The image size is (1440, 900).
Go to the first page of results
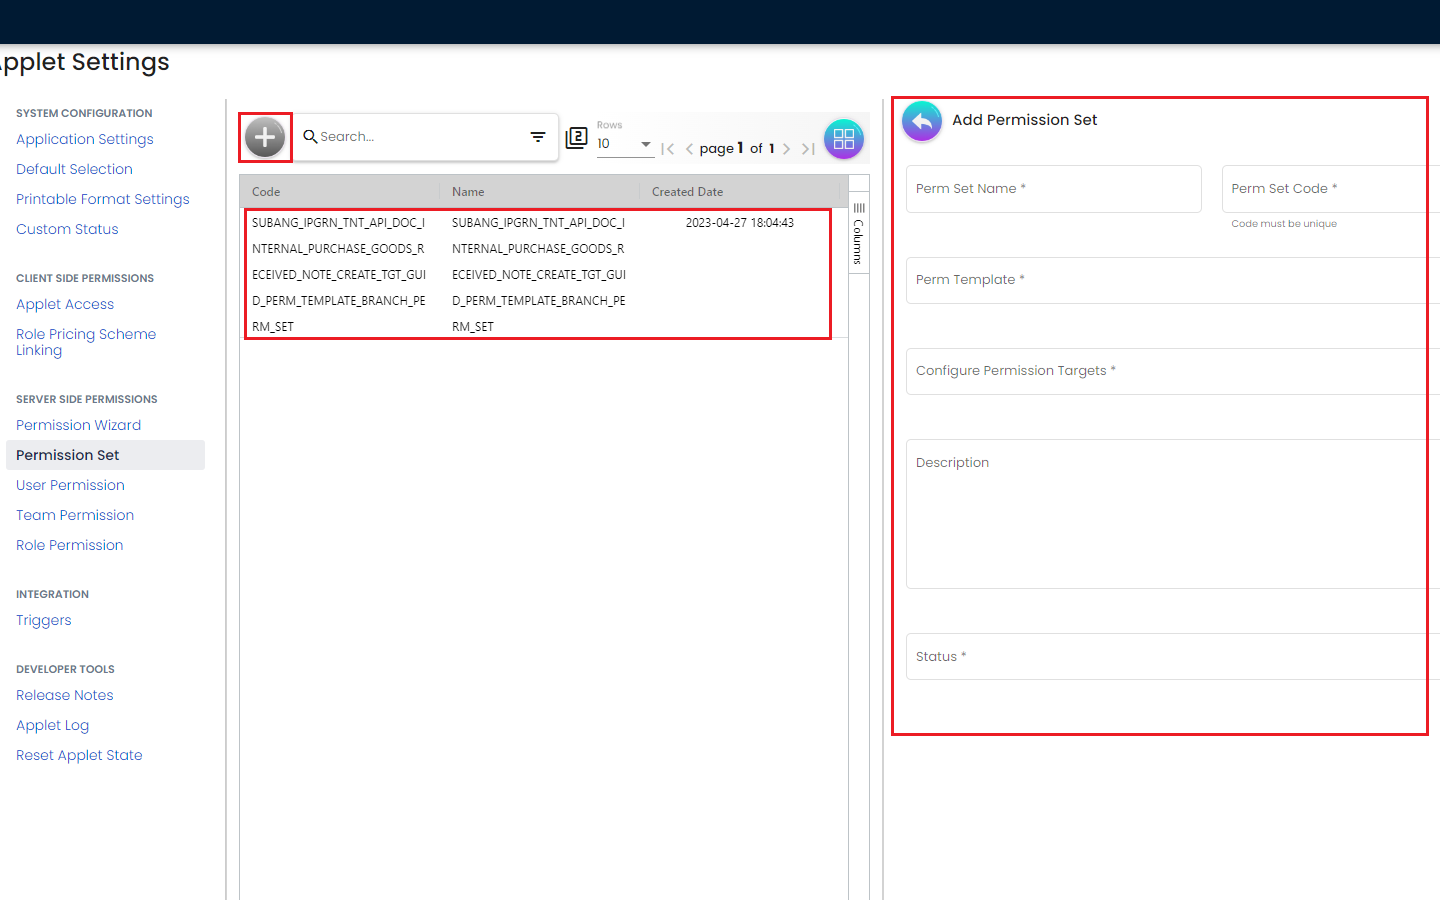tap(668, 149)
